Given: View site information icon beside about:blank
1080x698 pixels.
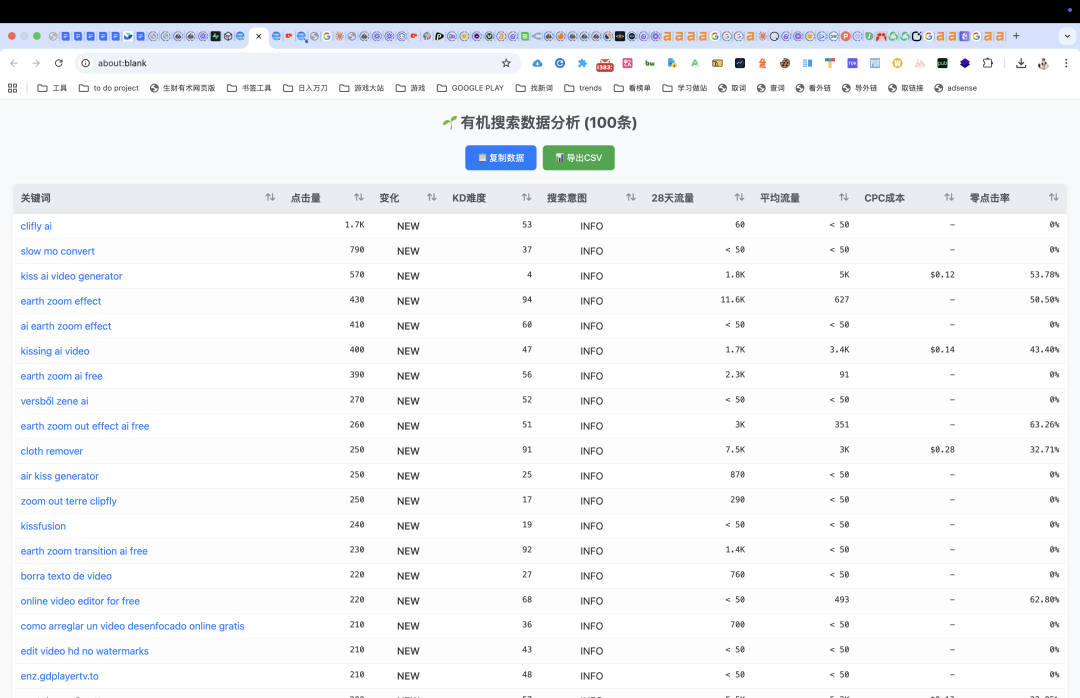Looking at the screenshot, I should (x=85, y=63).
